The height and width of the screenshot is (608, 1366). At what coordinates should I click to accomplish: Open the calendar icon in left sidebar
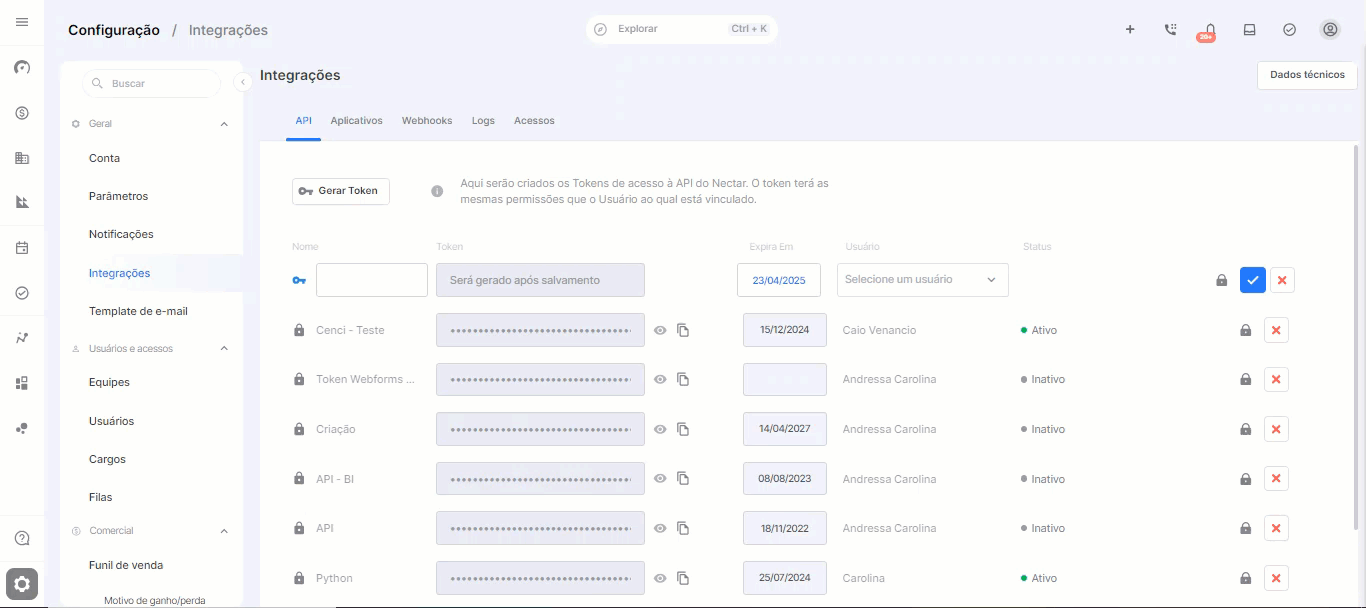coord(22,248)
